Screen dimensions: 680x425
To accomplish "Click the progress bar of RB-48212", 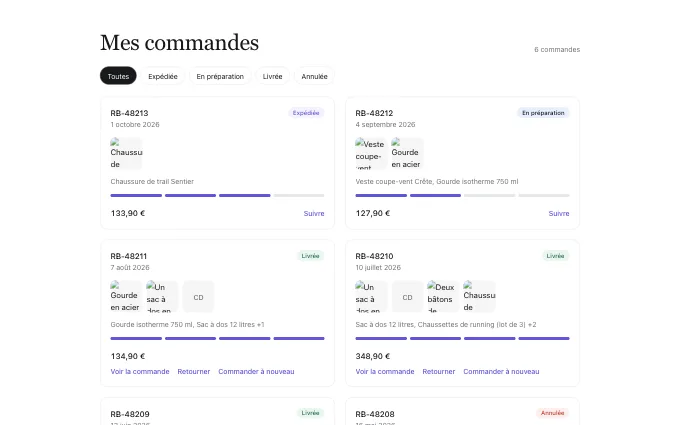I will 462,196.
